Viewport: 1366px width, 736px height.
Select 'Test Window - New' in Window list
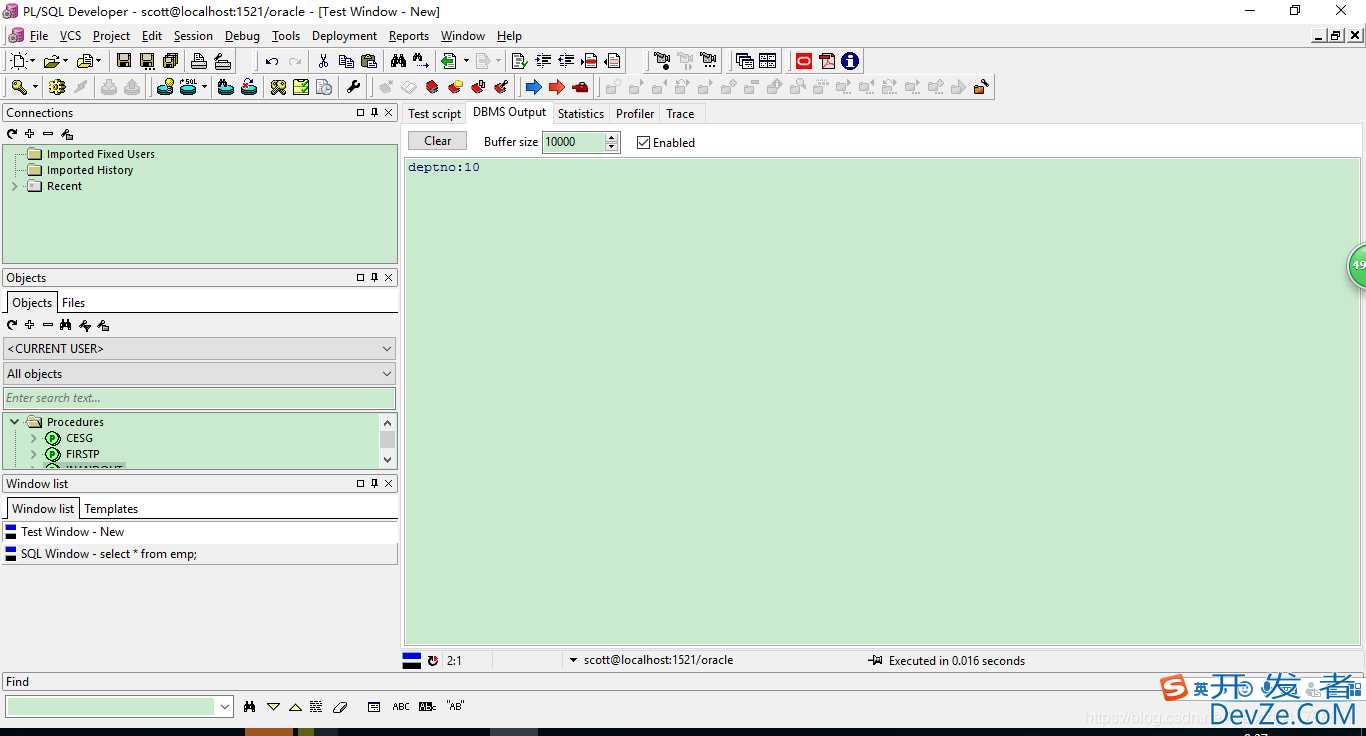200,532
